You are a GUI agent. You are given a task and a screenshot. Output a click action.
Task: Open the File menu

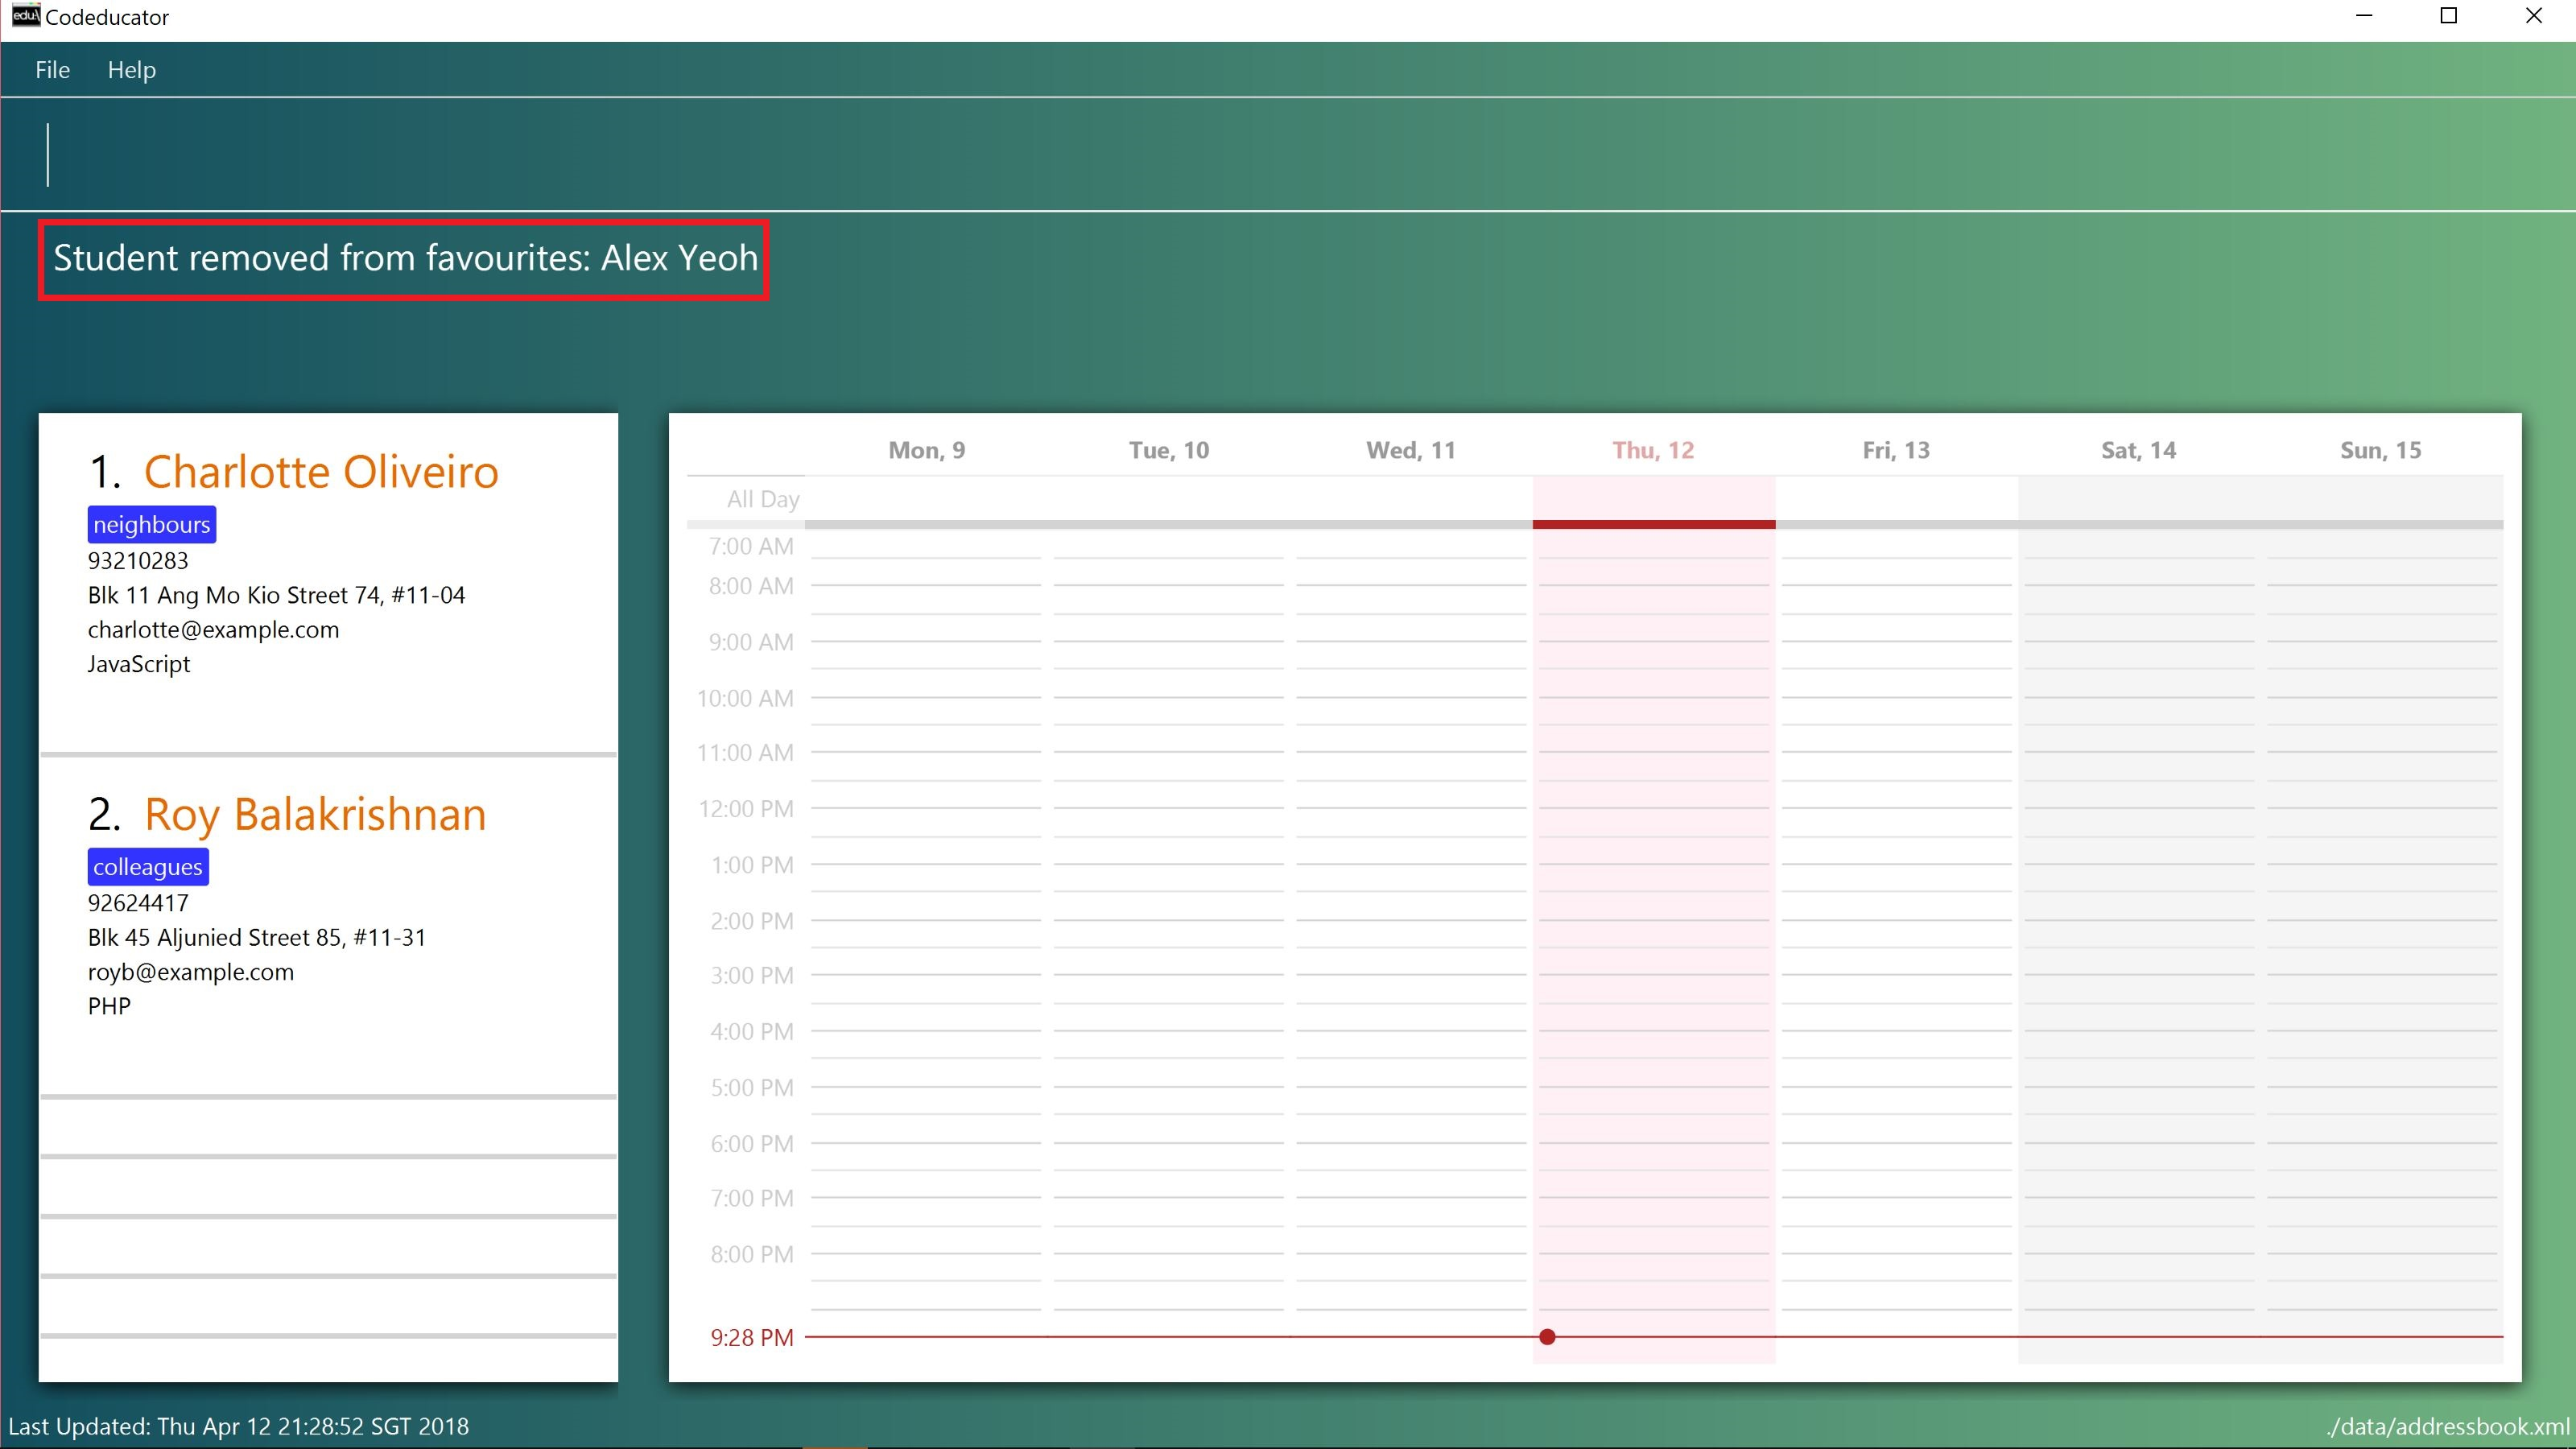(52, 70)
